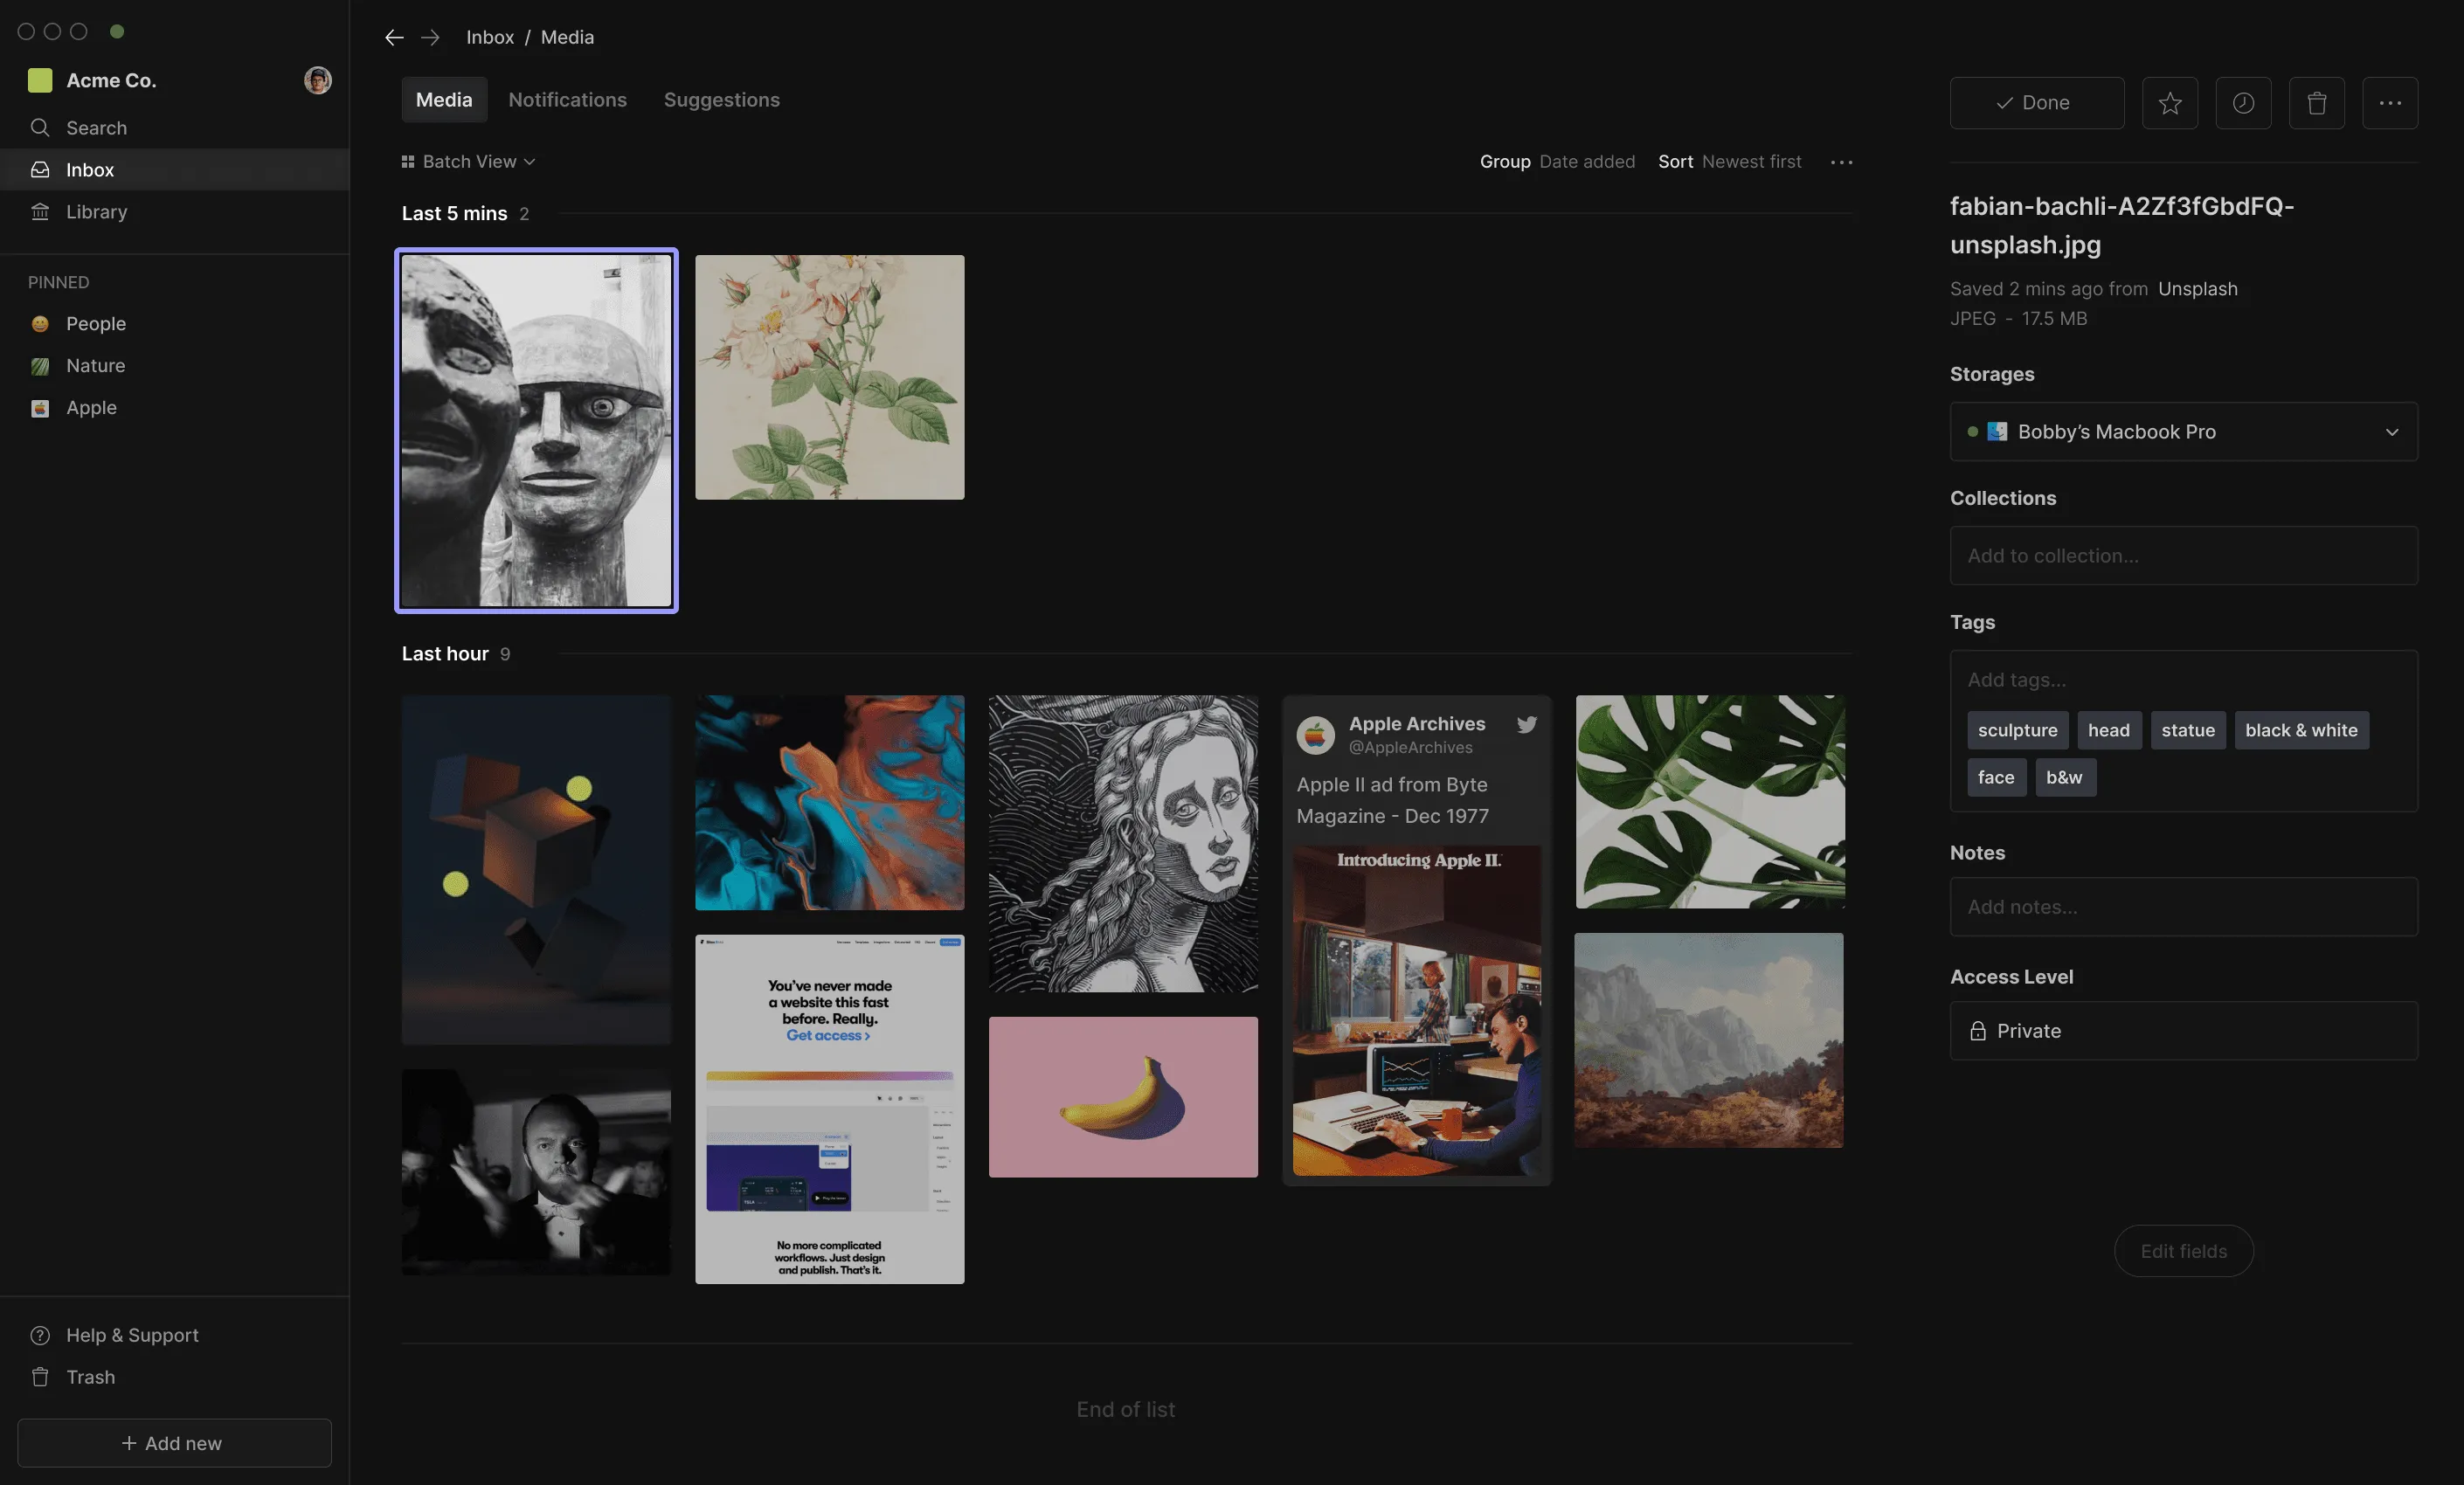Open the floating cubes 3D render thumbnail
This screenshot has width=2464, height=1485.
pos(536,870)
